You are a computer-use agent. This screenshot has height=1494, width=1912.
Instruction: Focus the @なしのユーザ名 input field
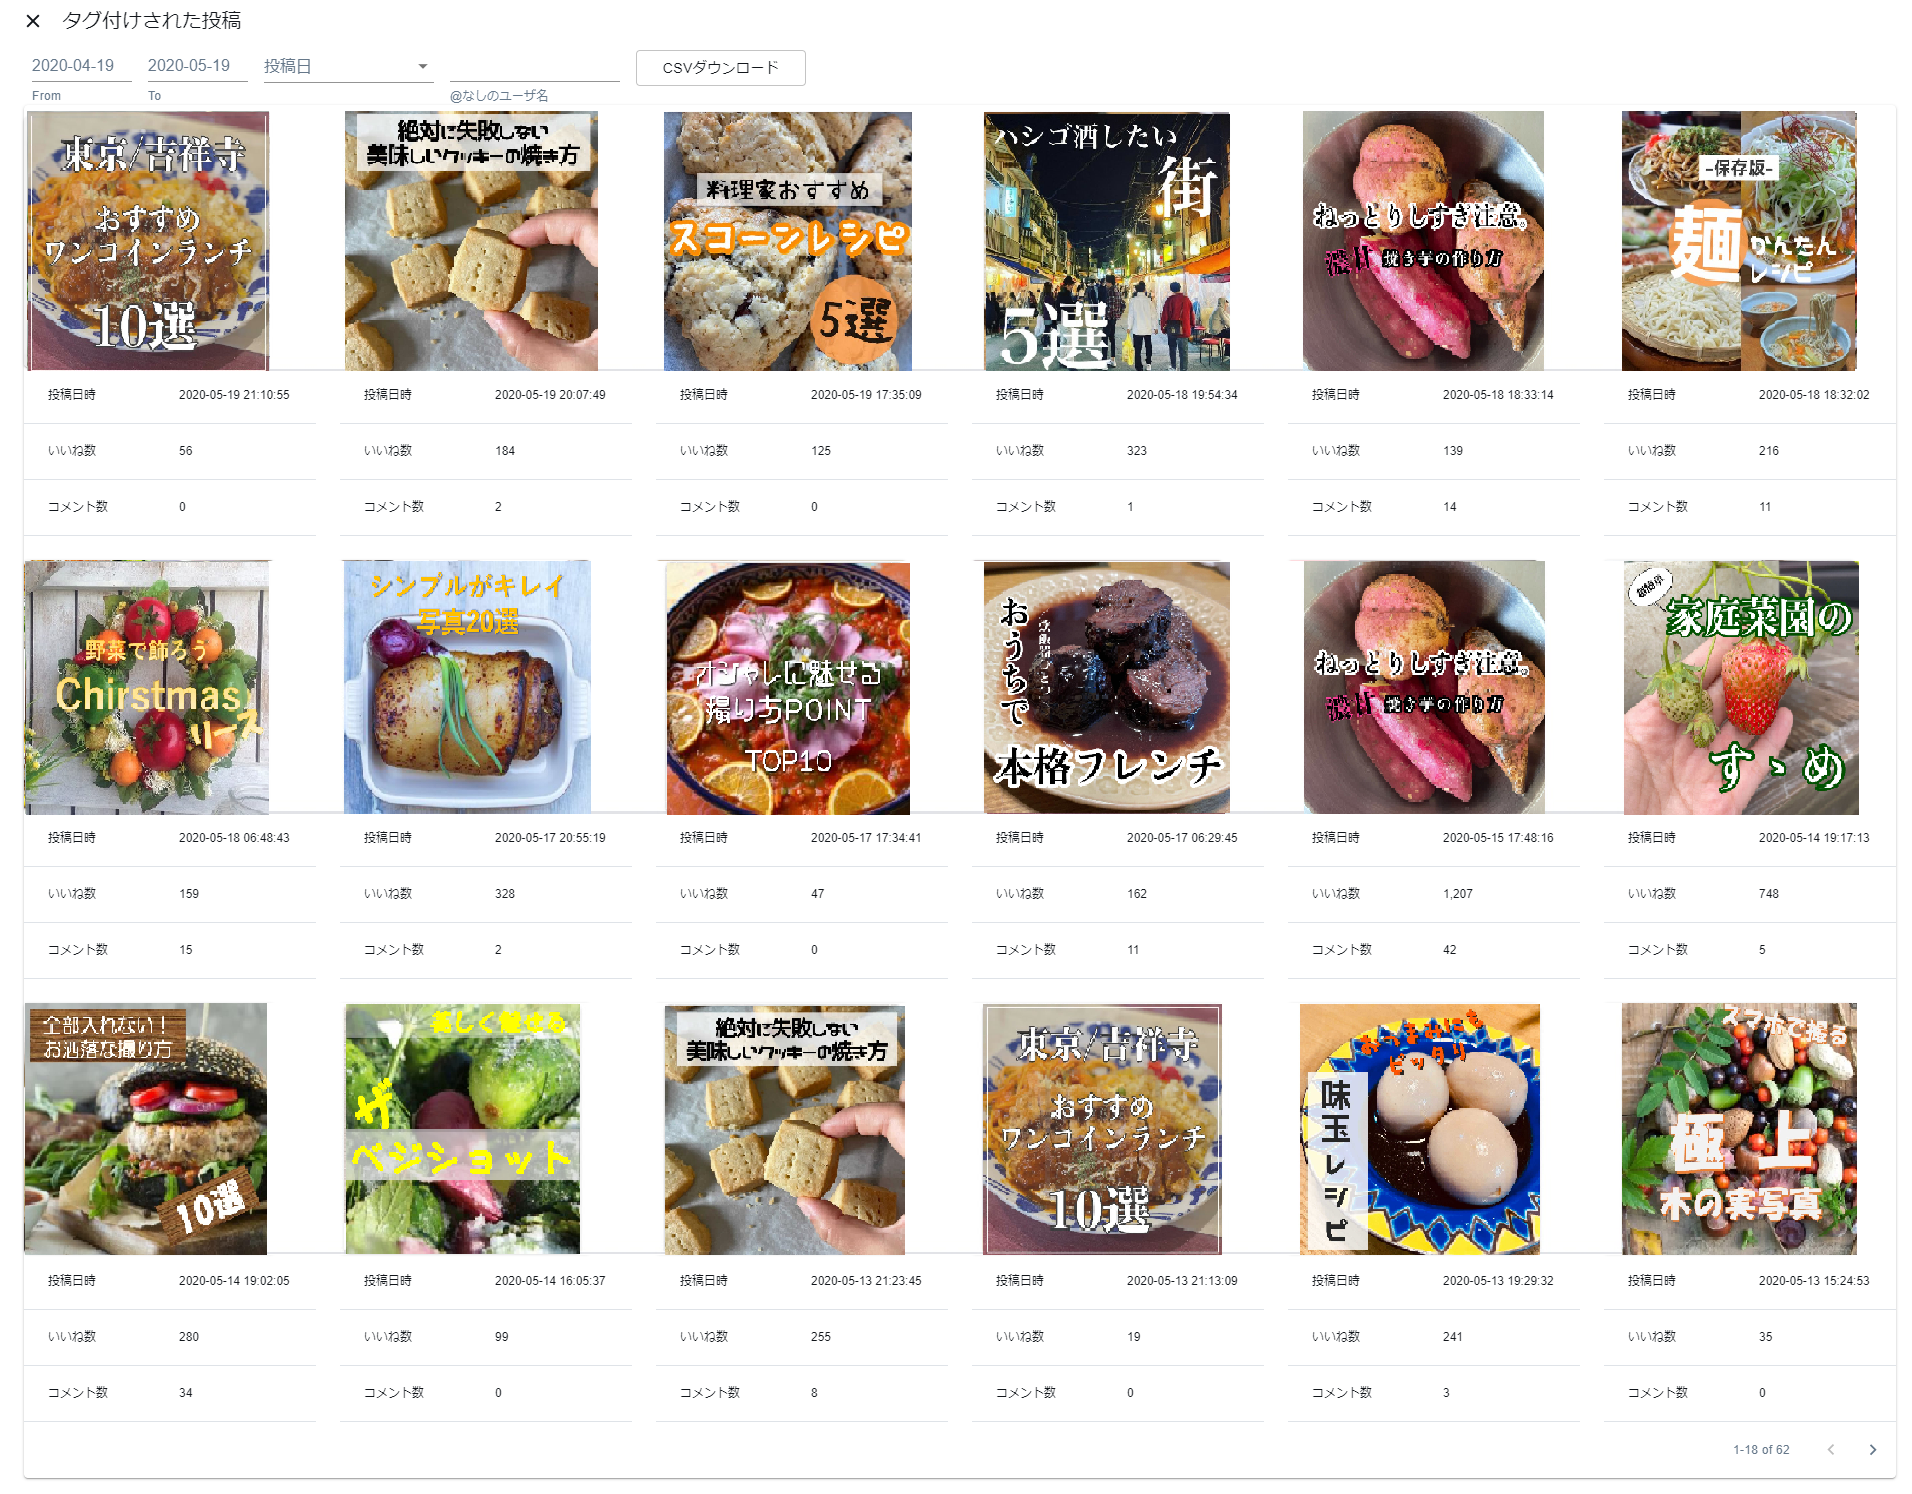(534, 66)
